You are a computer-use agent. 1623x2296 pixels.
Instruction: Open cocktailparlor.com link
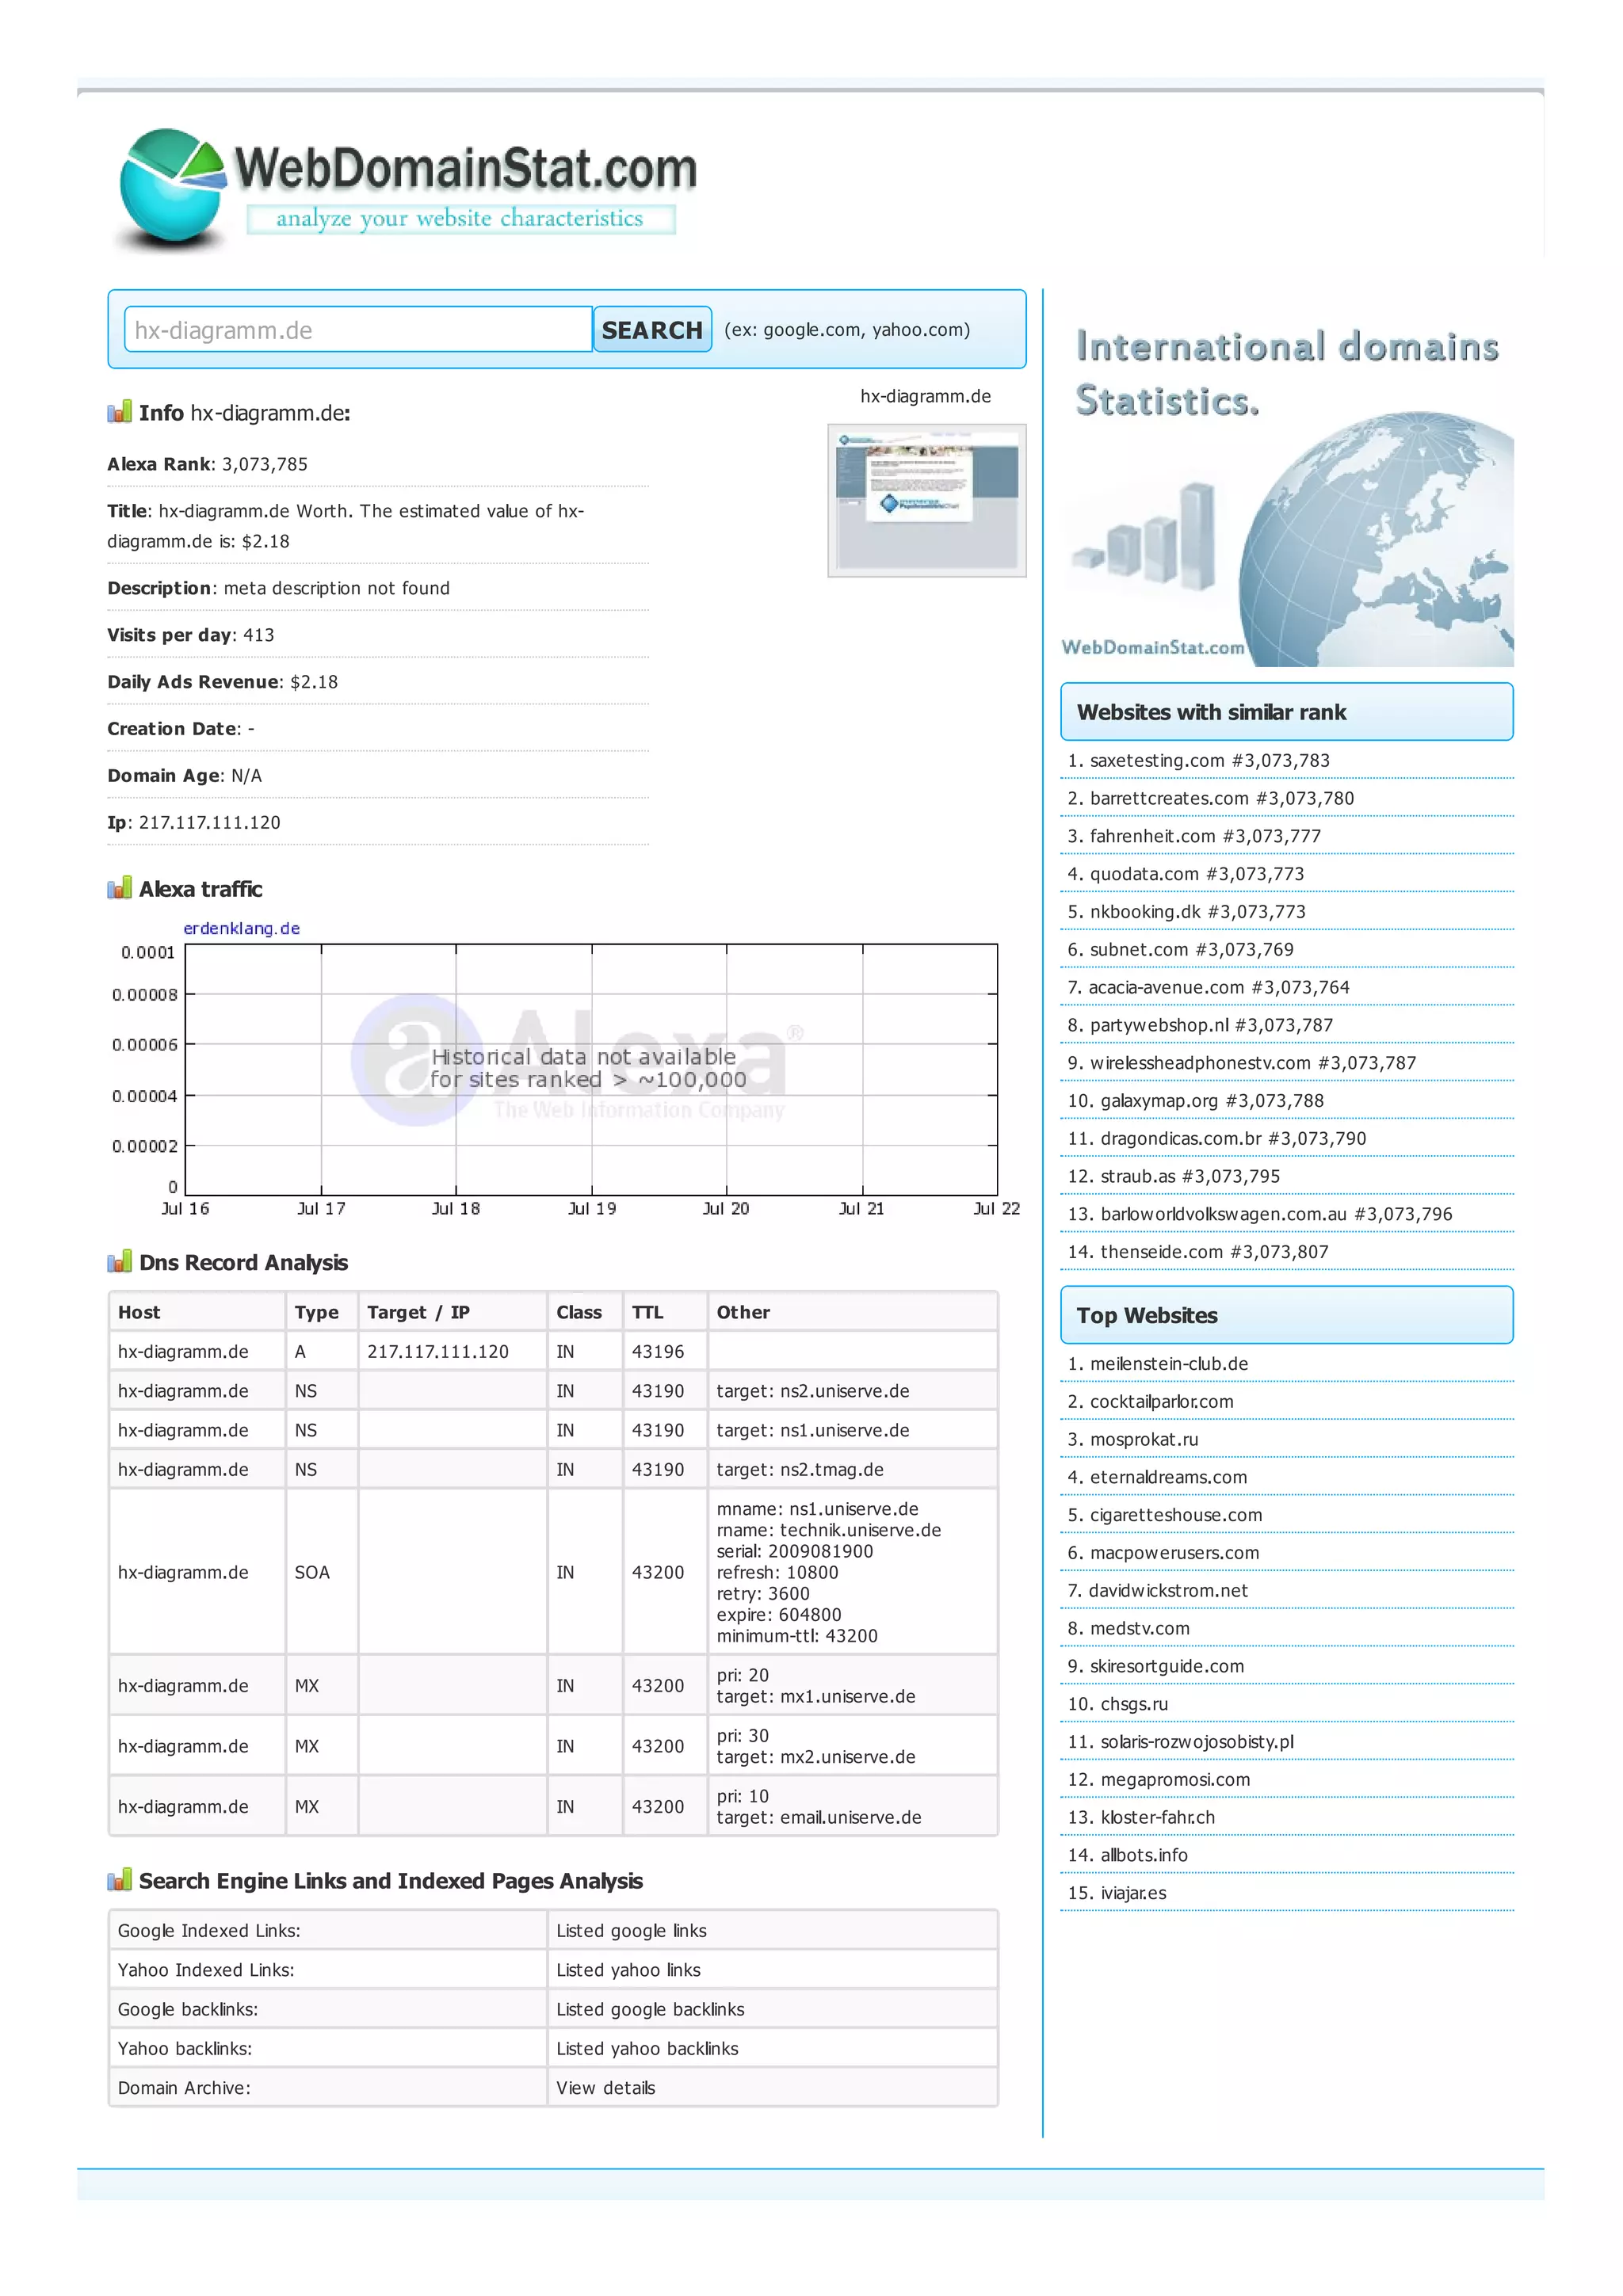pyautogui.click(x=1161, y=1402)
